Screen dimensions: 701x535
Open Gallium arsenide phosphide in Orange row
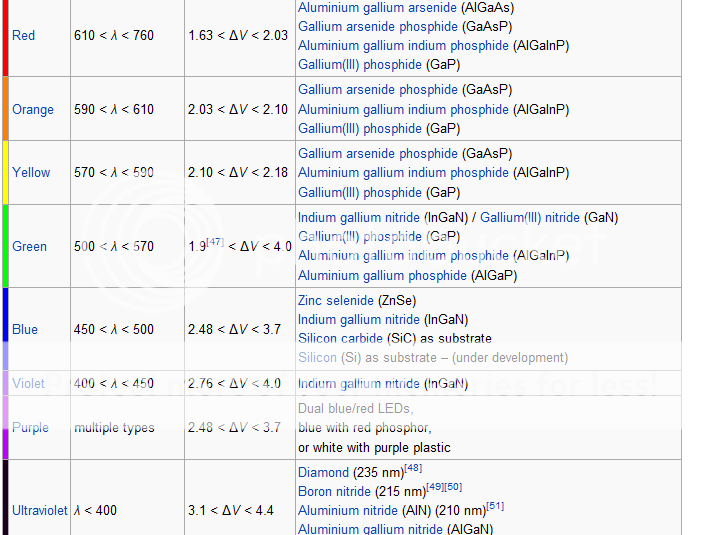click(x=377, y=90)
